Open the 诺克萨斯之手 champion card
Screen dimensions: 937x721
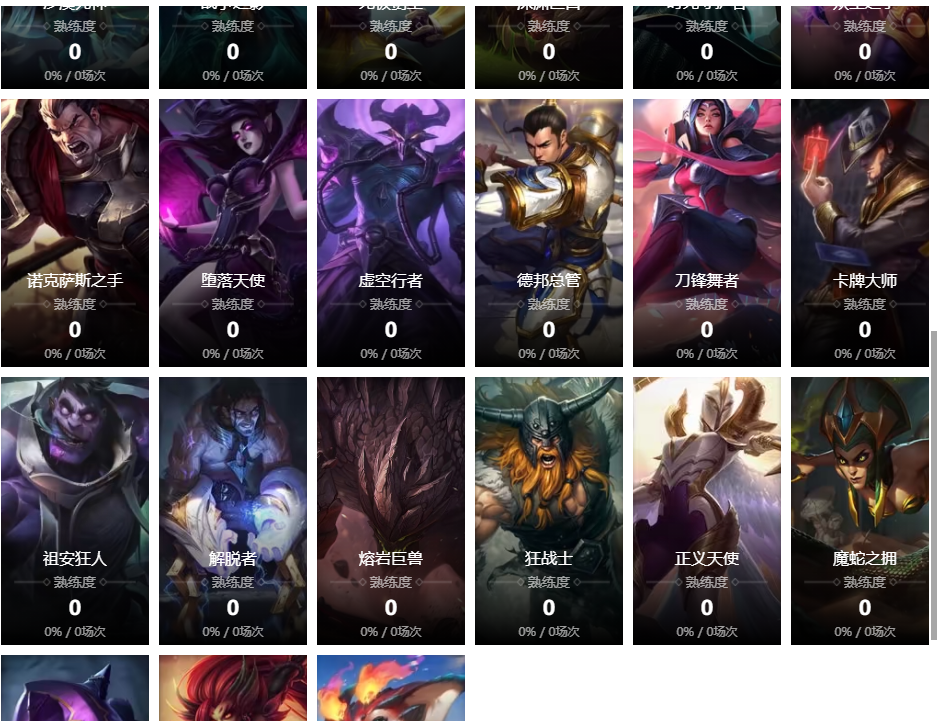click(x=75, y=232)
